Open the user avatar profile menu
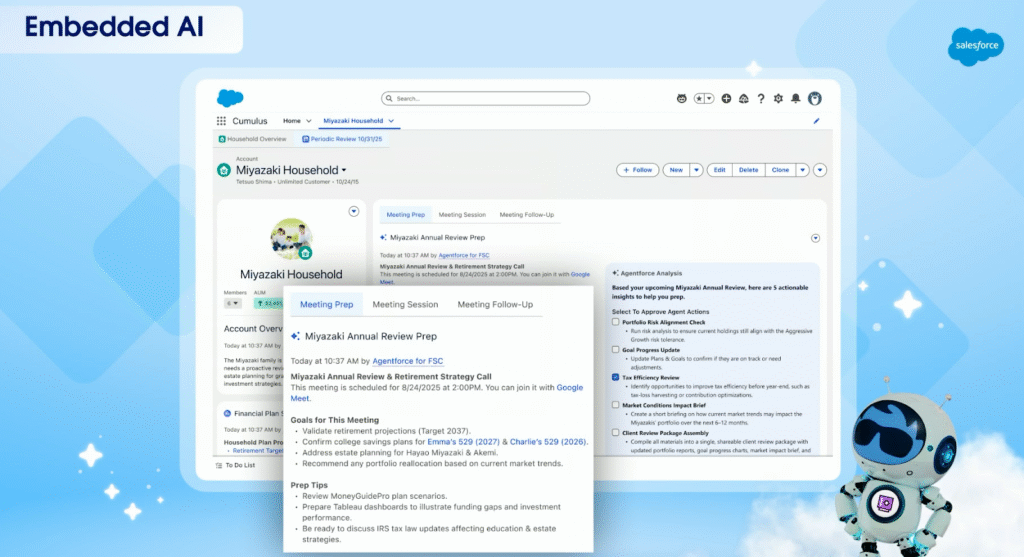The height and width of the screenshot is (557, 1024). [x=815, y=99]
